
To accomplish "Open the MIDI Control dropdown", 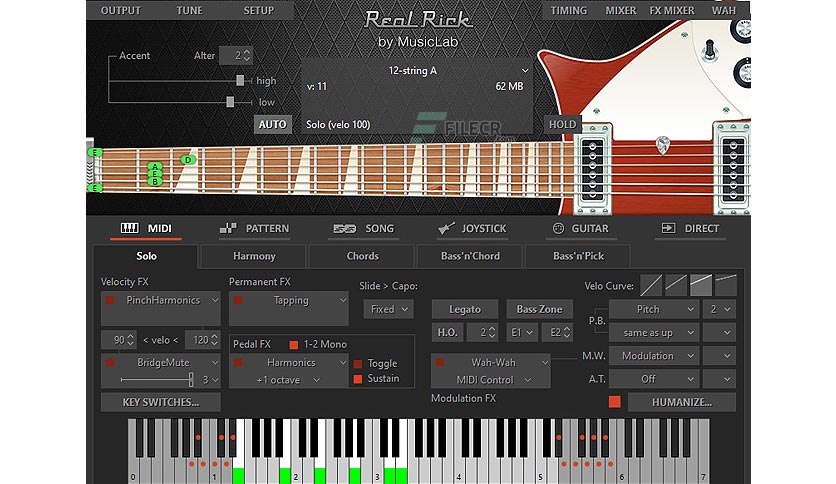I will pos(493,380).
